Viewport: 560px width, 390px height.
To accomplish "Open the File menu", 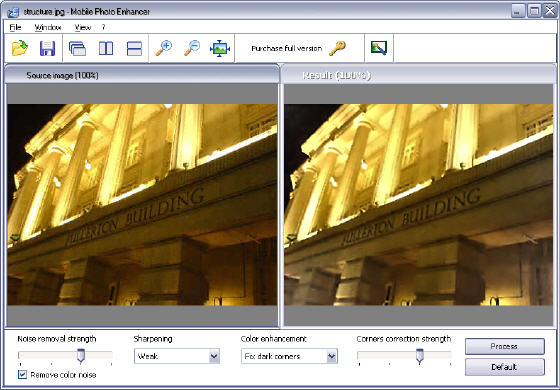I will pyautogui.click(x=15, y=27).
